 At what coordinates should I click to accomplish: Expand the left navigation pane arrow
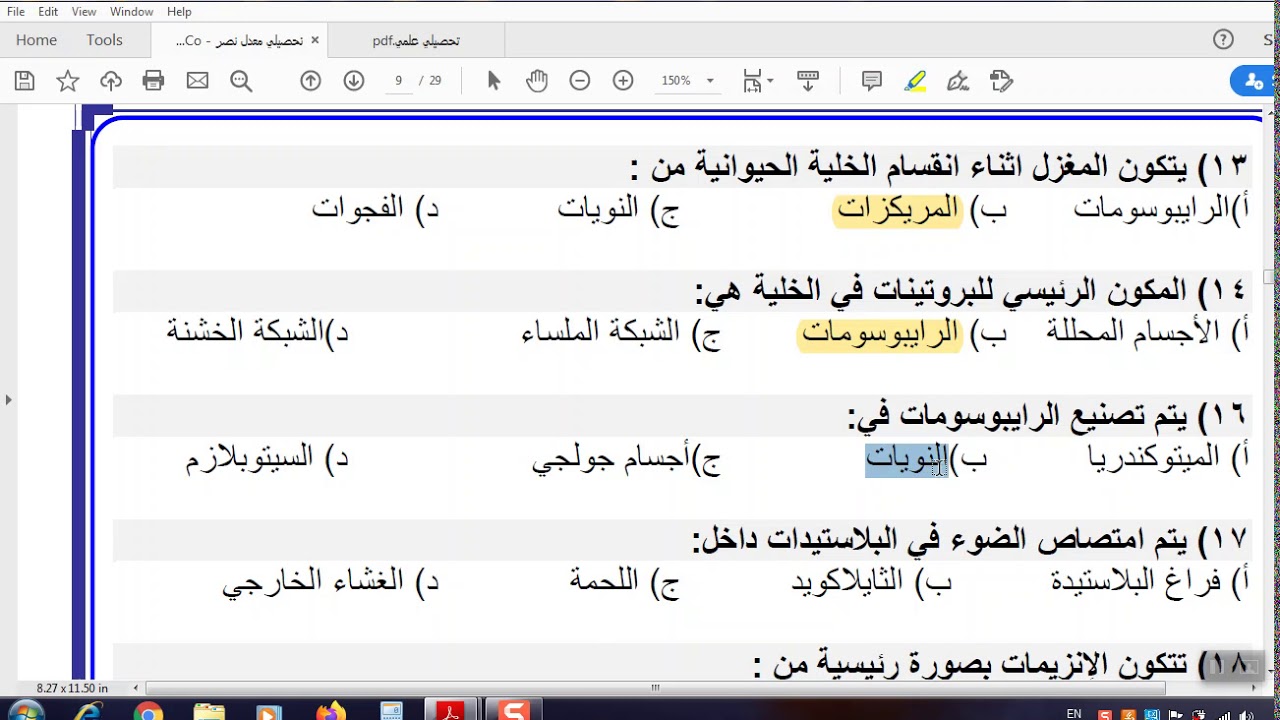pyautogui.click(x=8, y=400)
